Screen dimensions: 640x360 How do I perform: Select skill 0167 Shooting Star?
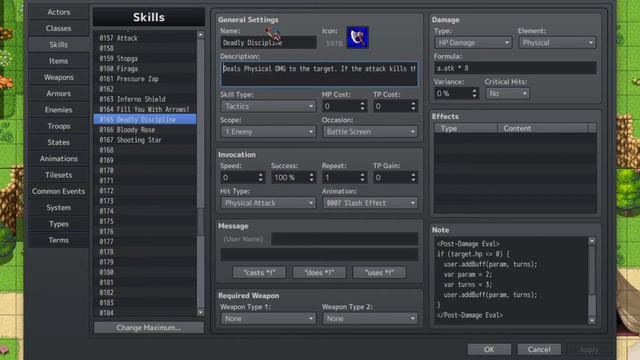pos(145,140)
